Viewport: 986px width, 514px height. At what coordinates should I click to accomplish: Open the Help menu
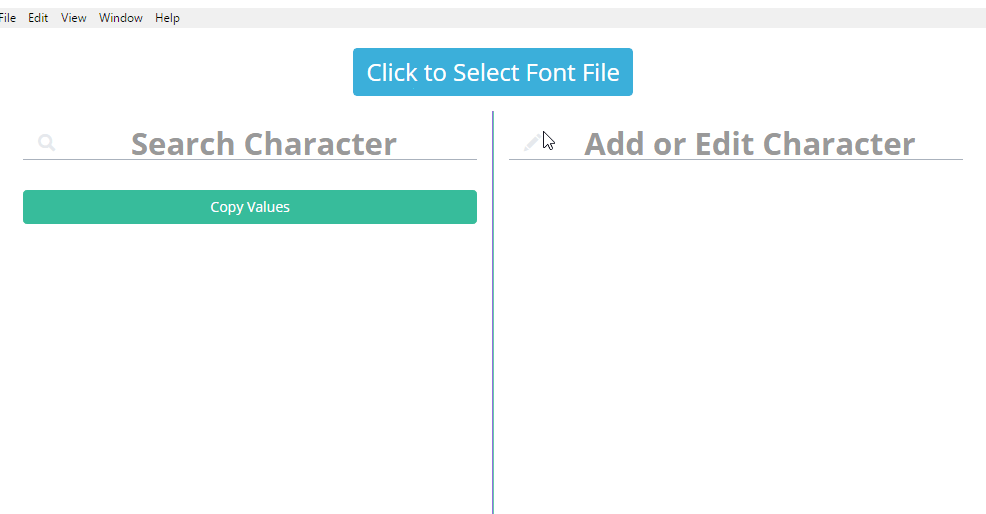(167, 18)
